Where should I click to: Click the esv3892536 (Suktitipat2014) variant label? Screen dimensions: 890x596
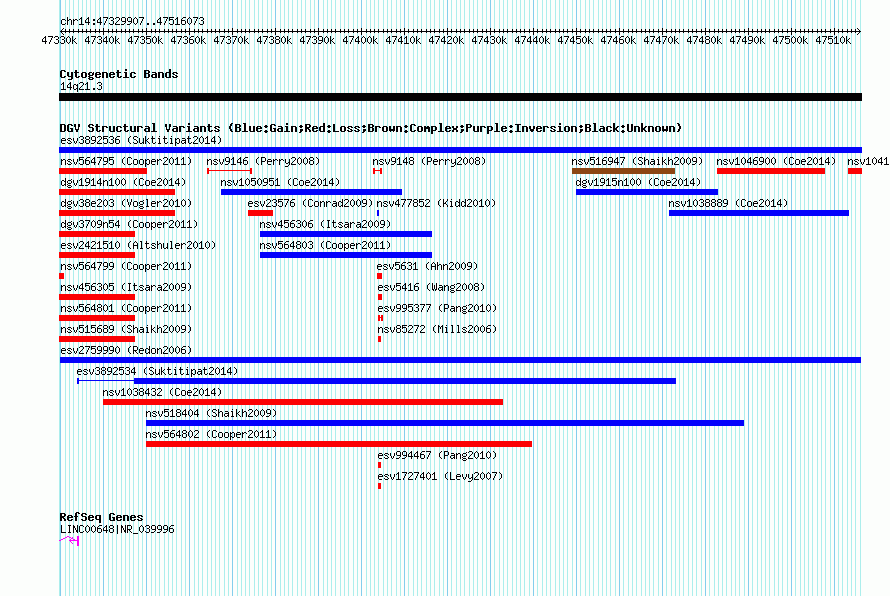(x=141, y=140)
